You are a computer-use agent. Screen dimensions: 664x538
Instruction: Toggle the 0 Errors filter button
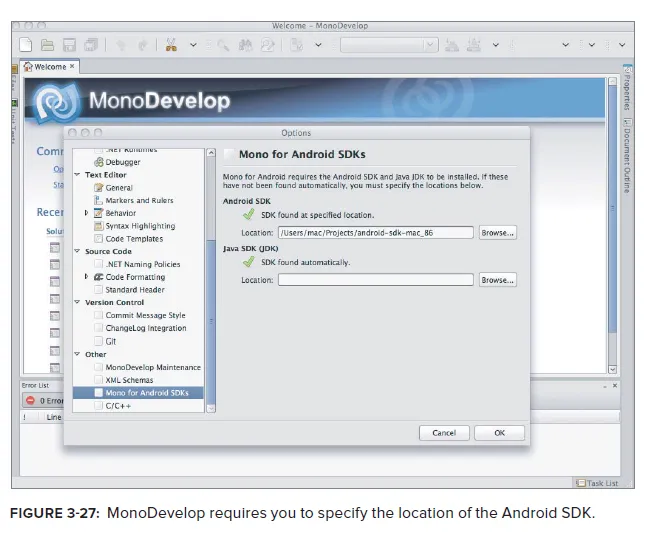tap(43, 400)
